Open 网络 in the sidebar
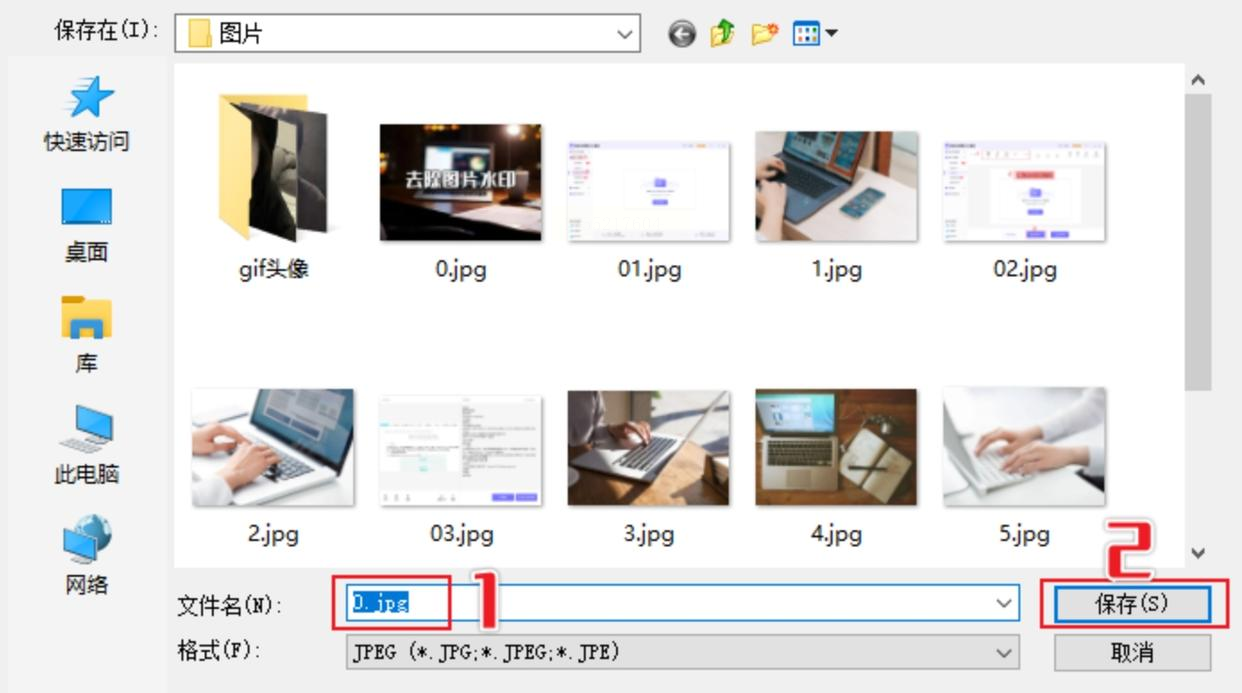1242x693 pixels. (x=86, y=557)
